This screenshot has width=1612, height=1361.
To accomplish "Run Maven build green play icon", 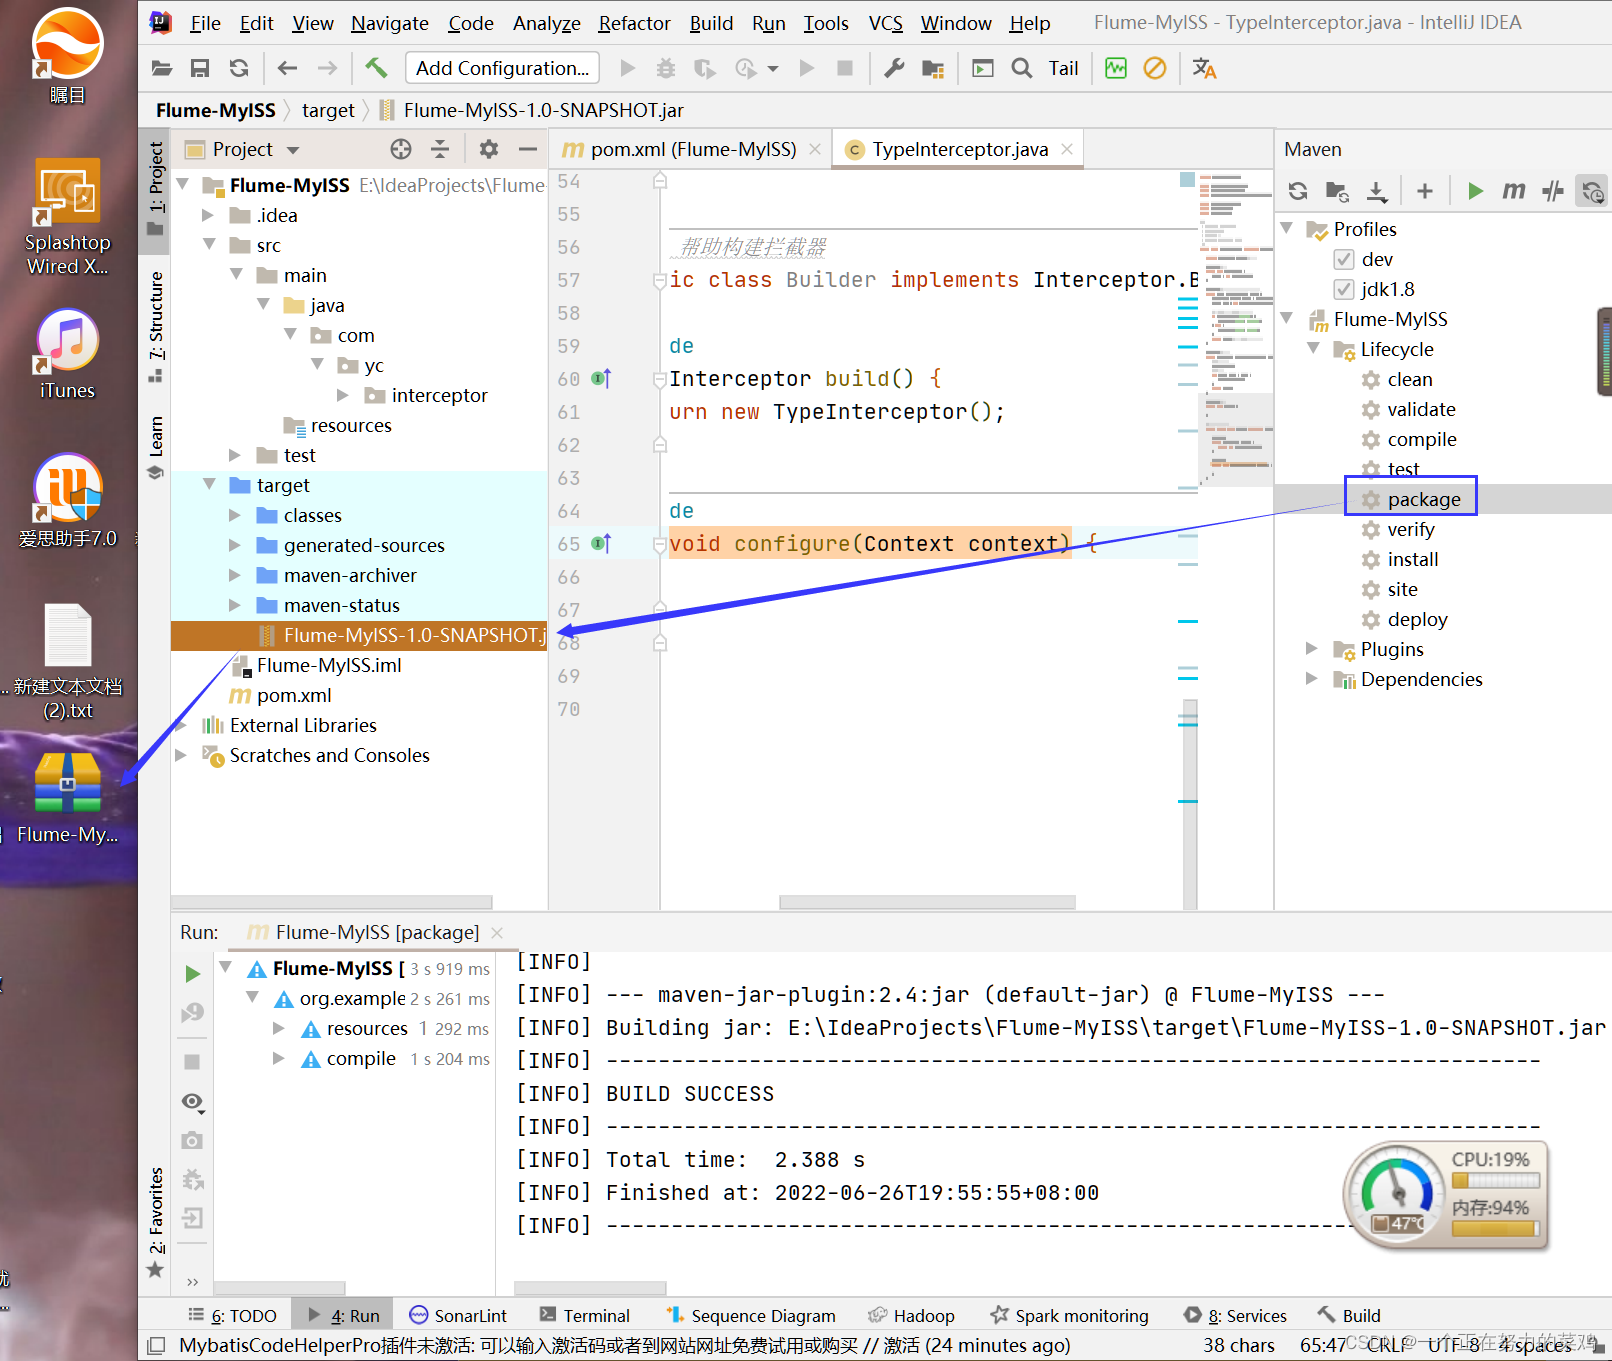I will pyautogui.click(x=1475, y=191).
